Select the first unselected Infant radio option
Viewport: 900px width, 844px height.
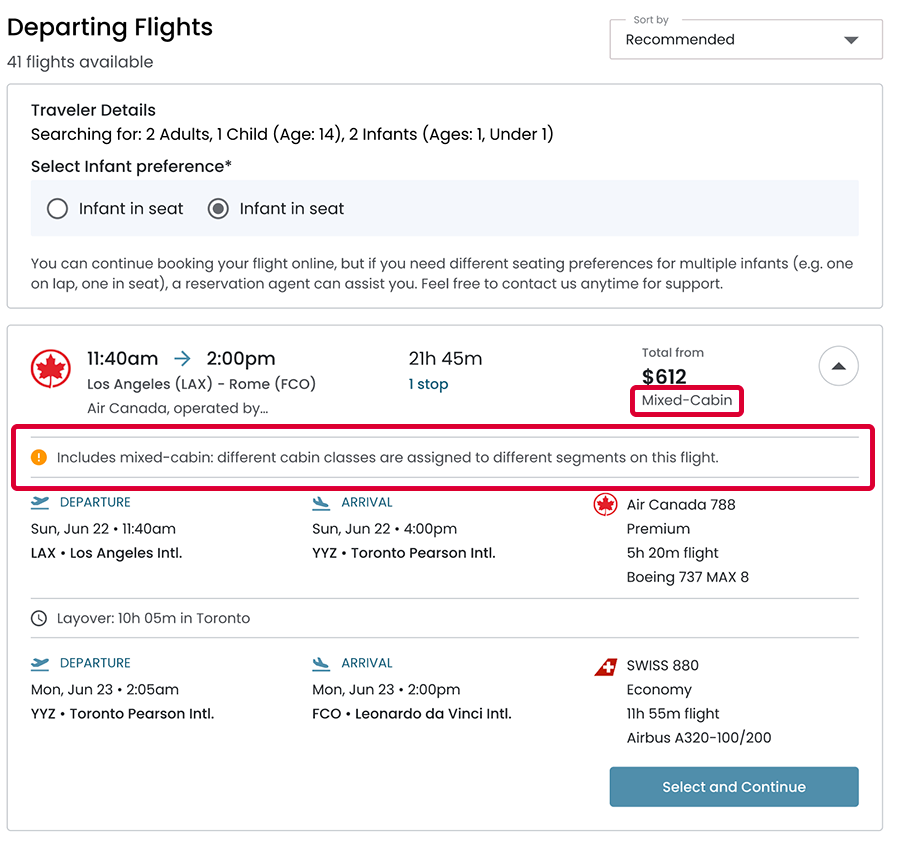[58, 209]
